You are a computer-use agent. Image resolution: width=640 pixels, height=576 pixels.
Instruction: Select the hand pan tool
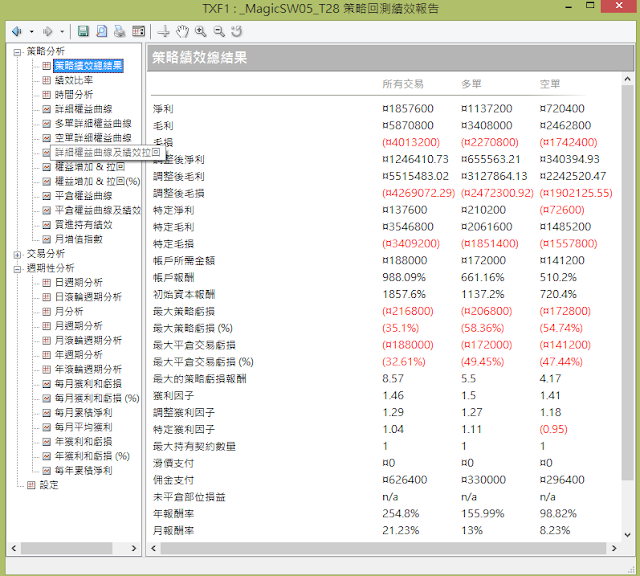pyautogui.click(x=182, y=31)
